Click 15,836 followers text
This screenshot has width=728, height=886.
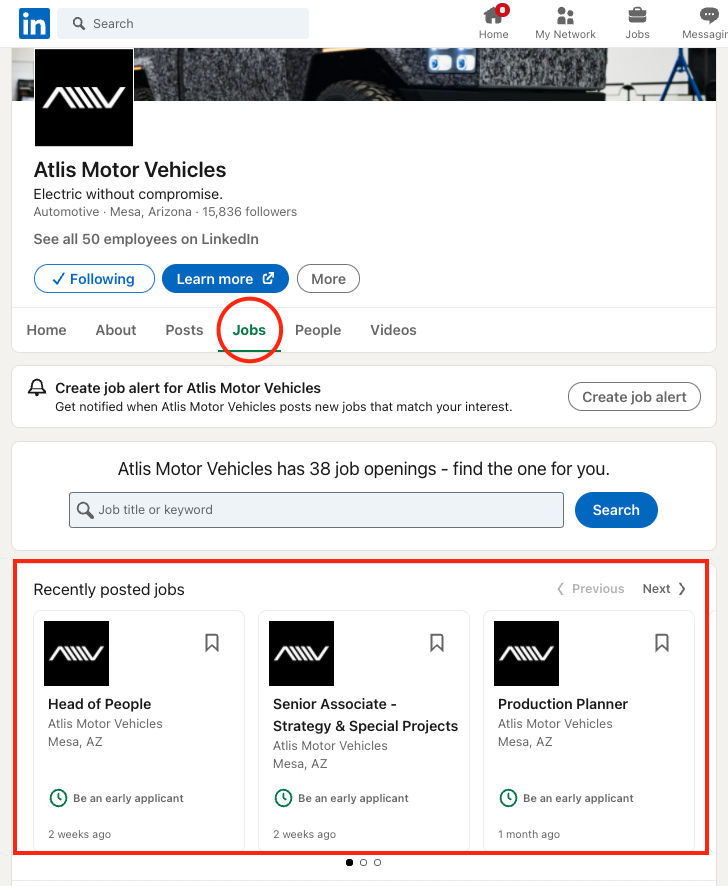(250, 212)
